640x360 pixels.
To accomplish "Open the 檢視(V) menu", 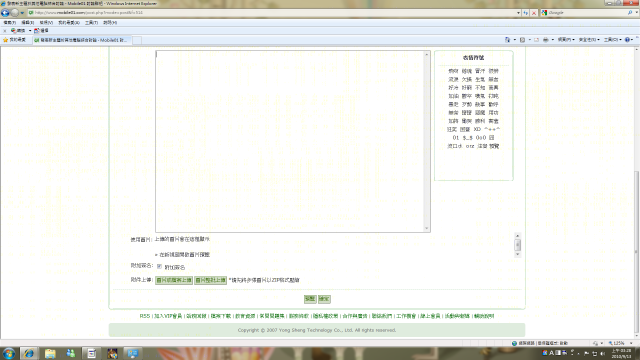I will [46, 22].
